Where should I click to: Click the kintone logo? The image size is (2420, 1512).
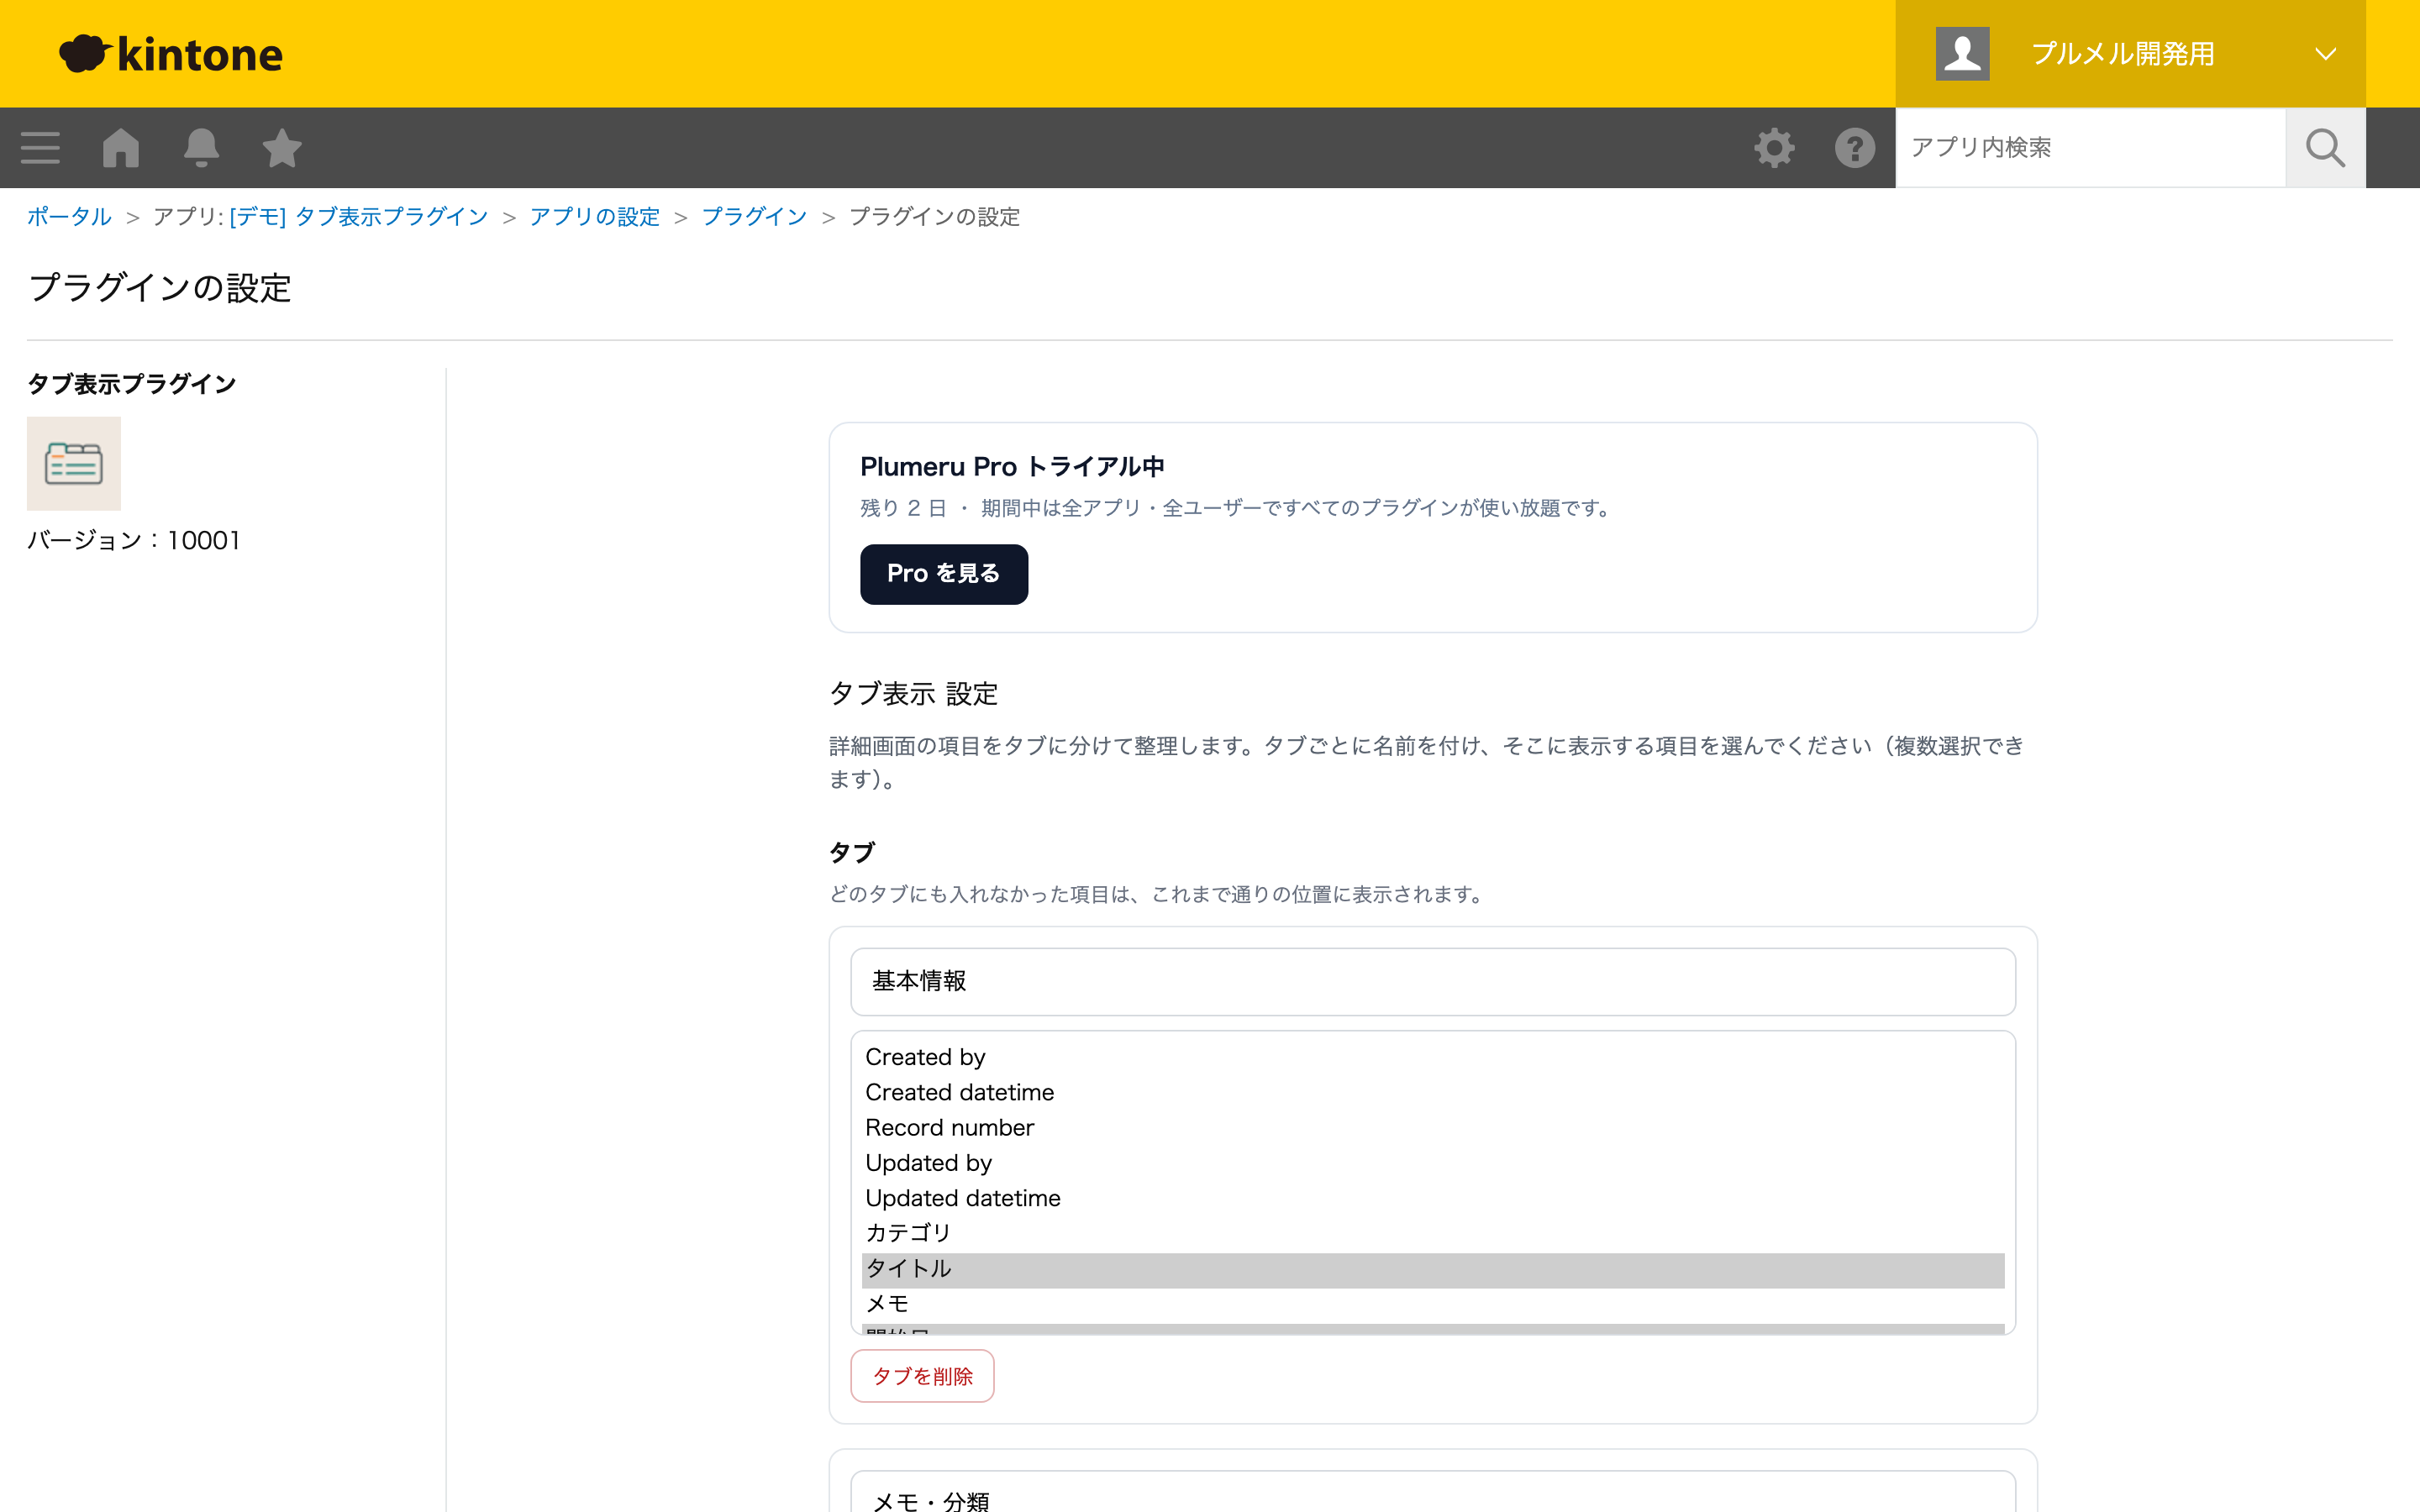click(x=171, y=54)
